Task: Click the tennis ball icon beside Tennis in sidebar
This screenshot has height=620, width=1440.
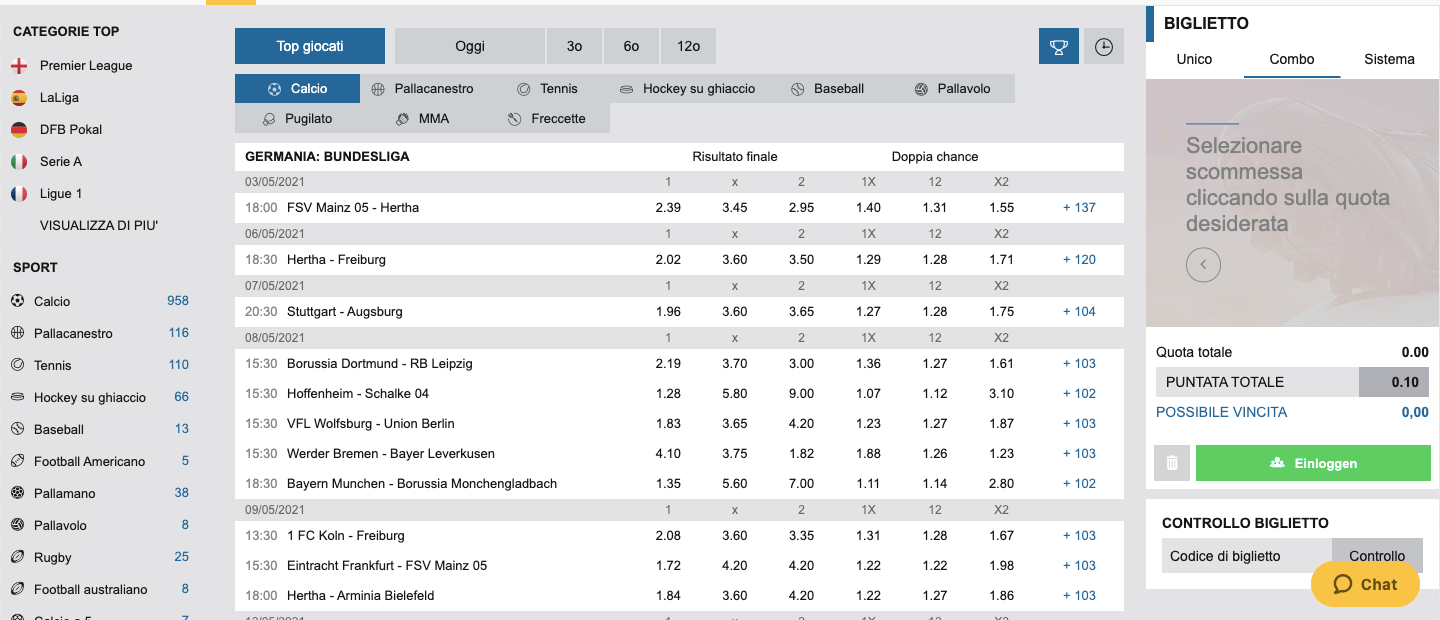Action: tap(17, 365)
